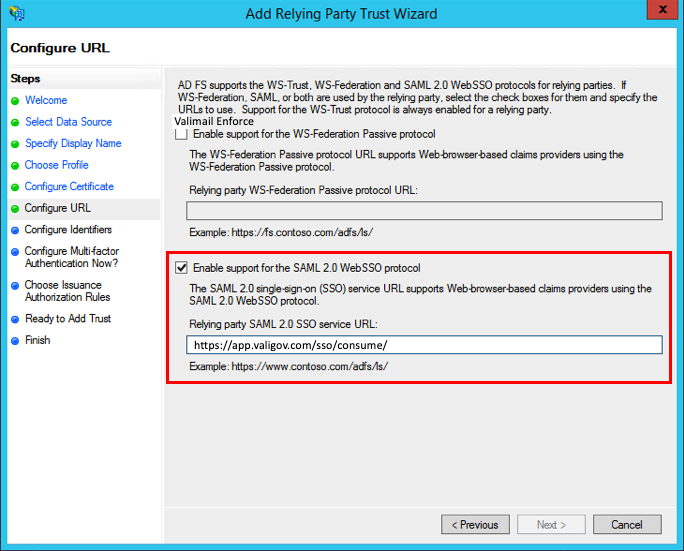
Task: Select Configure Multi-factor Authentication Now? step
Action: point(72,257)
